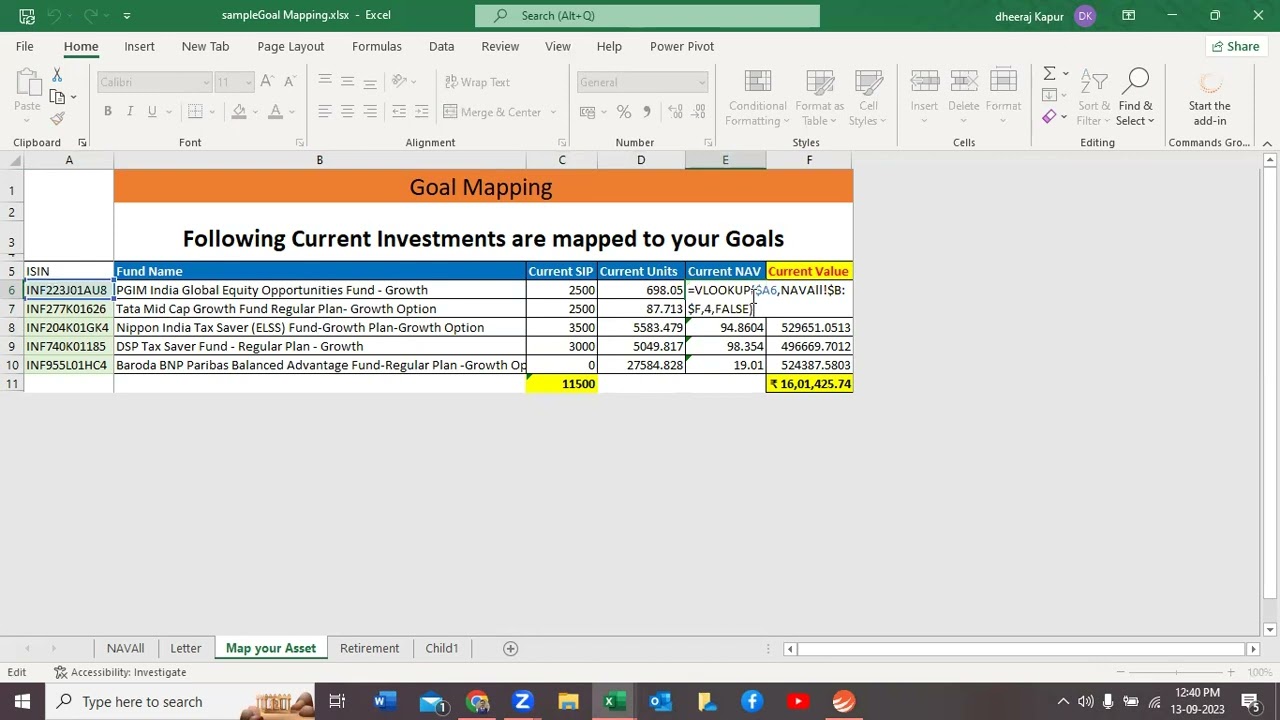The image size is (1280, 720).
Task: Open Sort & Filter menu
Action: 1094,98
